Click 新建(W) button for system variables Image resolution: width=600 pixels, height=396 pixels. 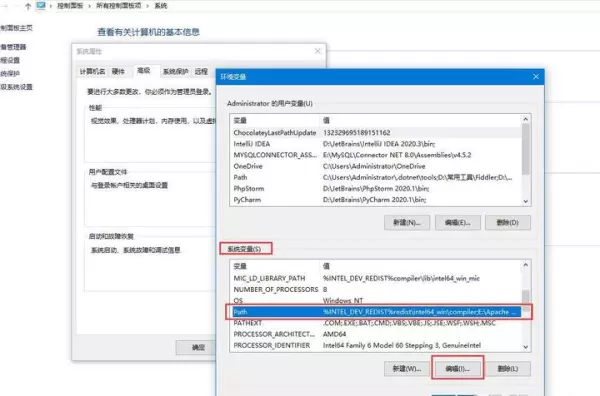coord(407,368)
